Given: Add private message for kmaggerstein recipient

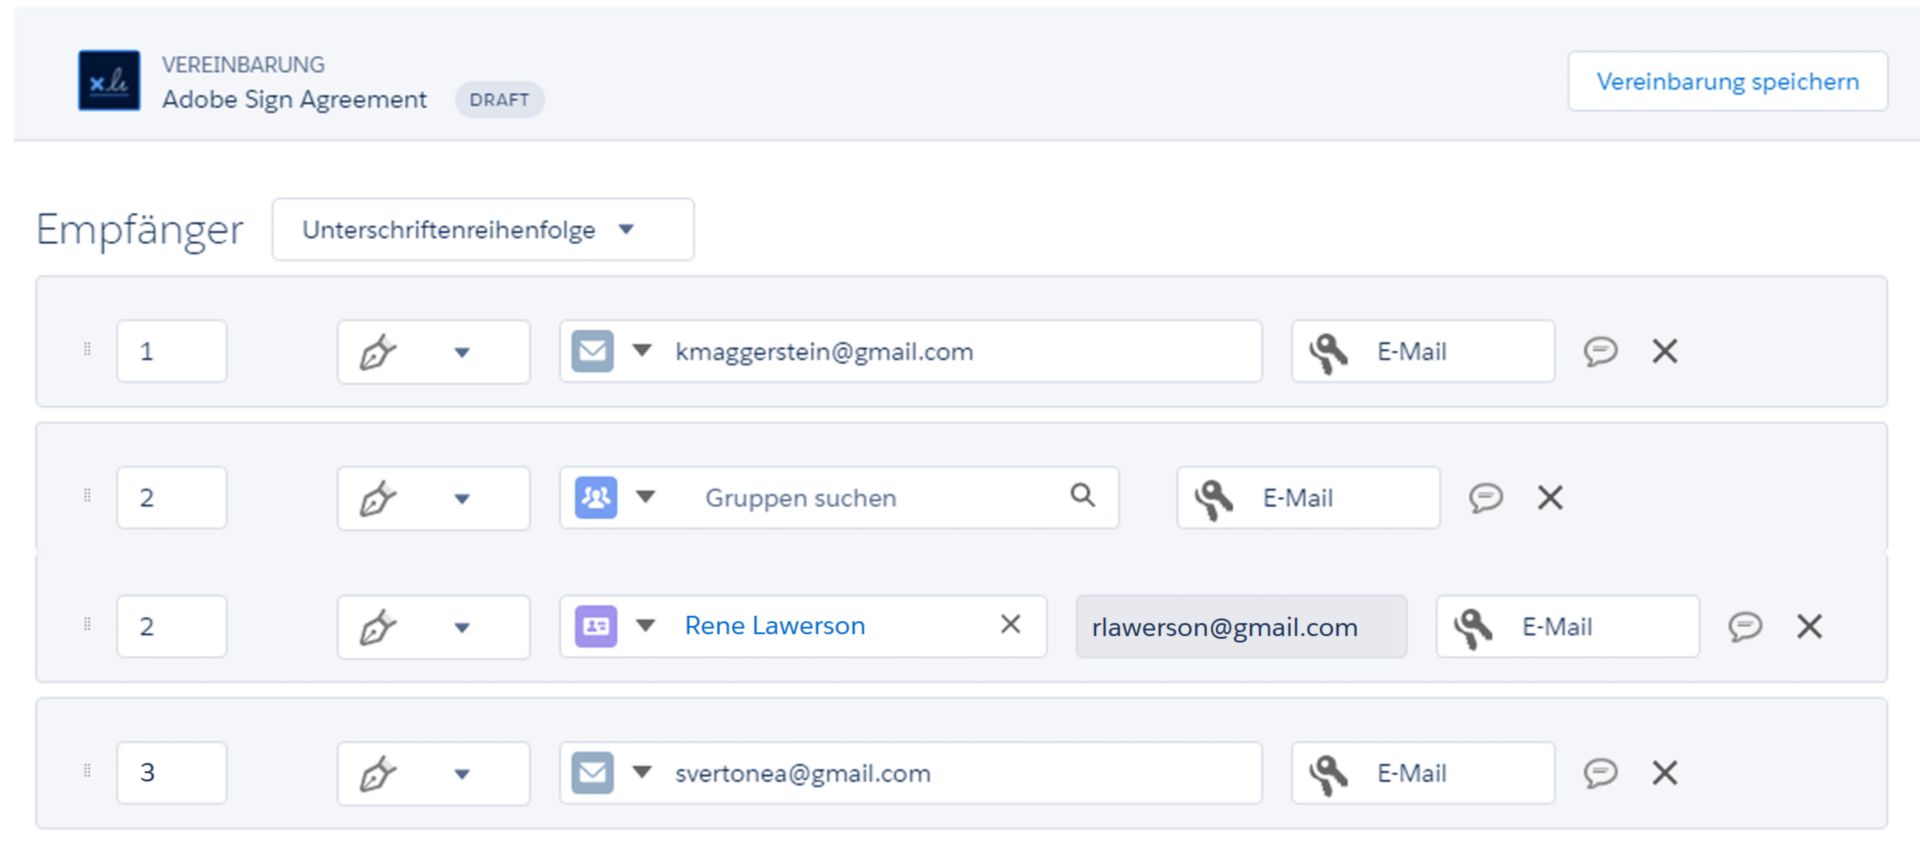Looking at the screenshot, I should (1600, 351).
